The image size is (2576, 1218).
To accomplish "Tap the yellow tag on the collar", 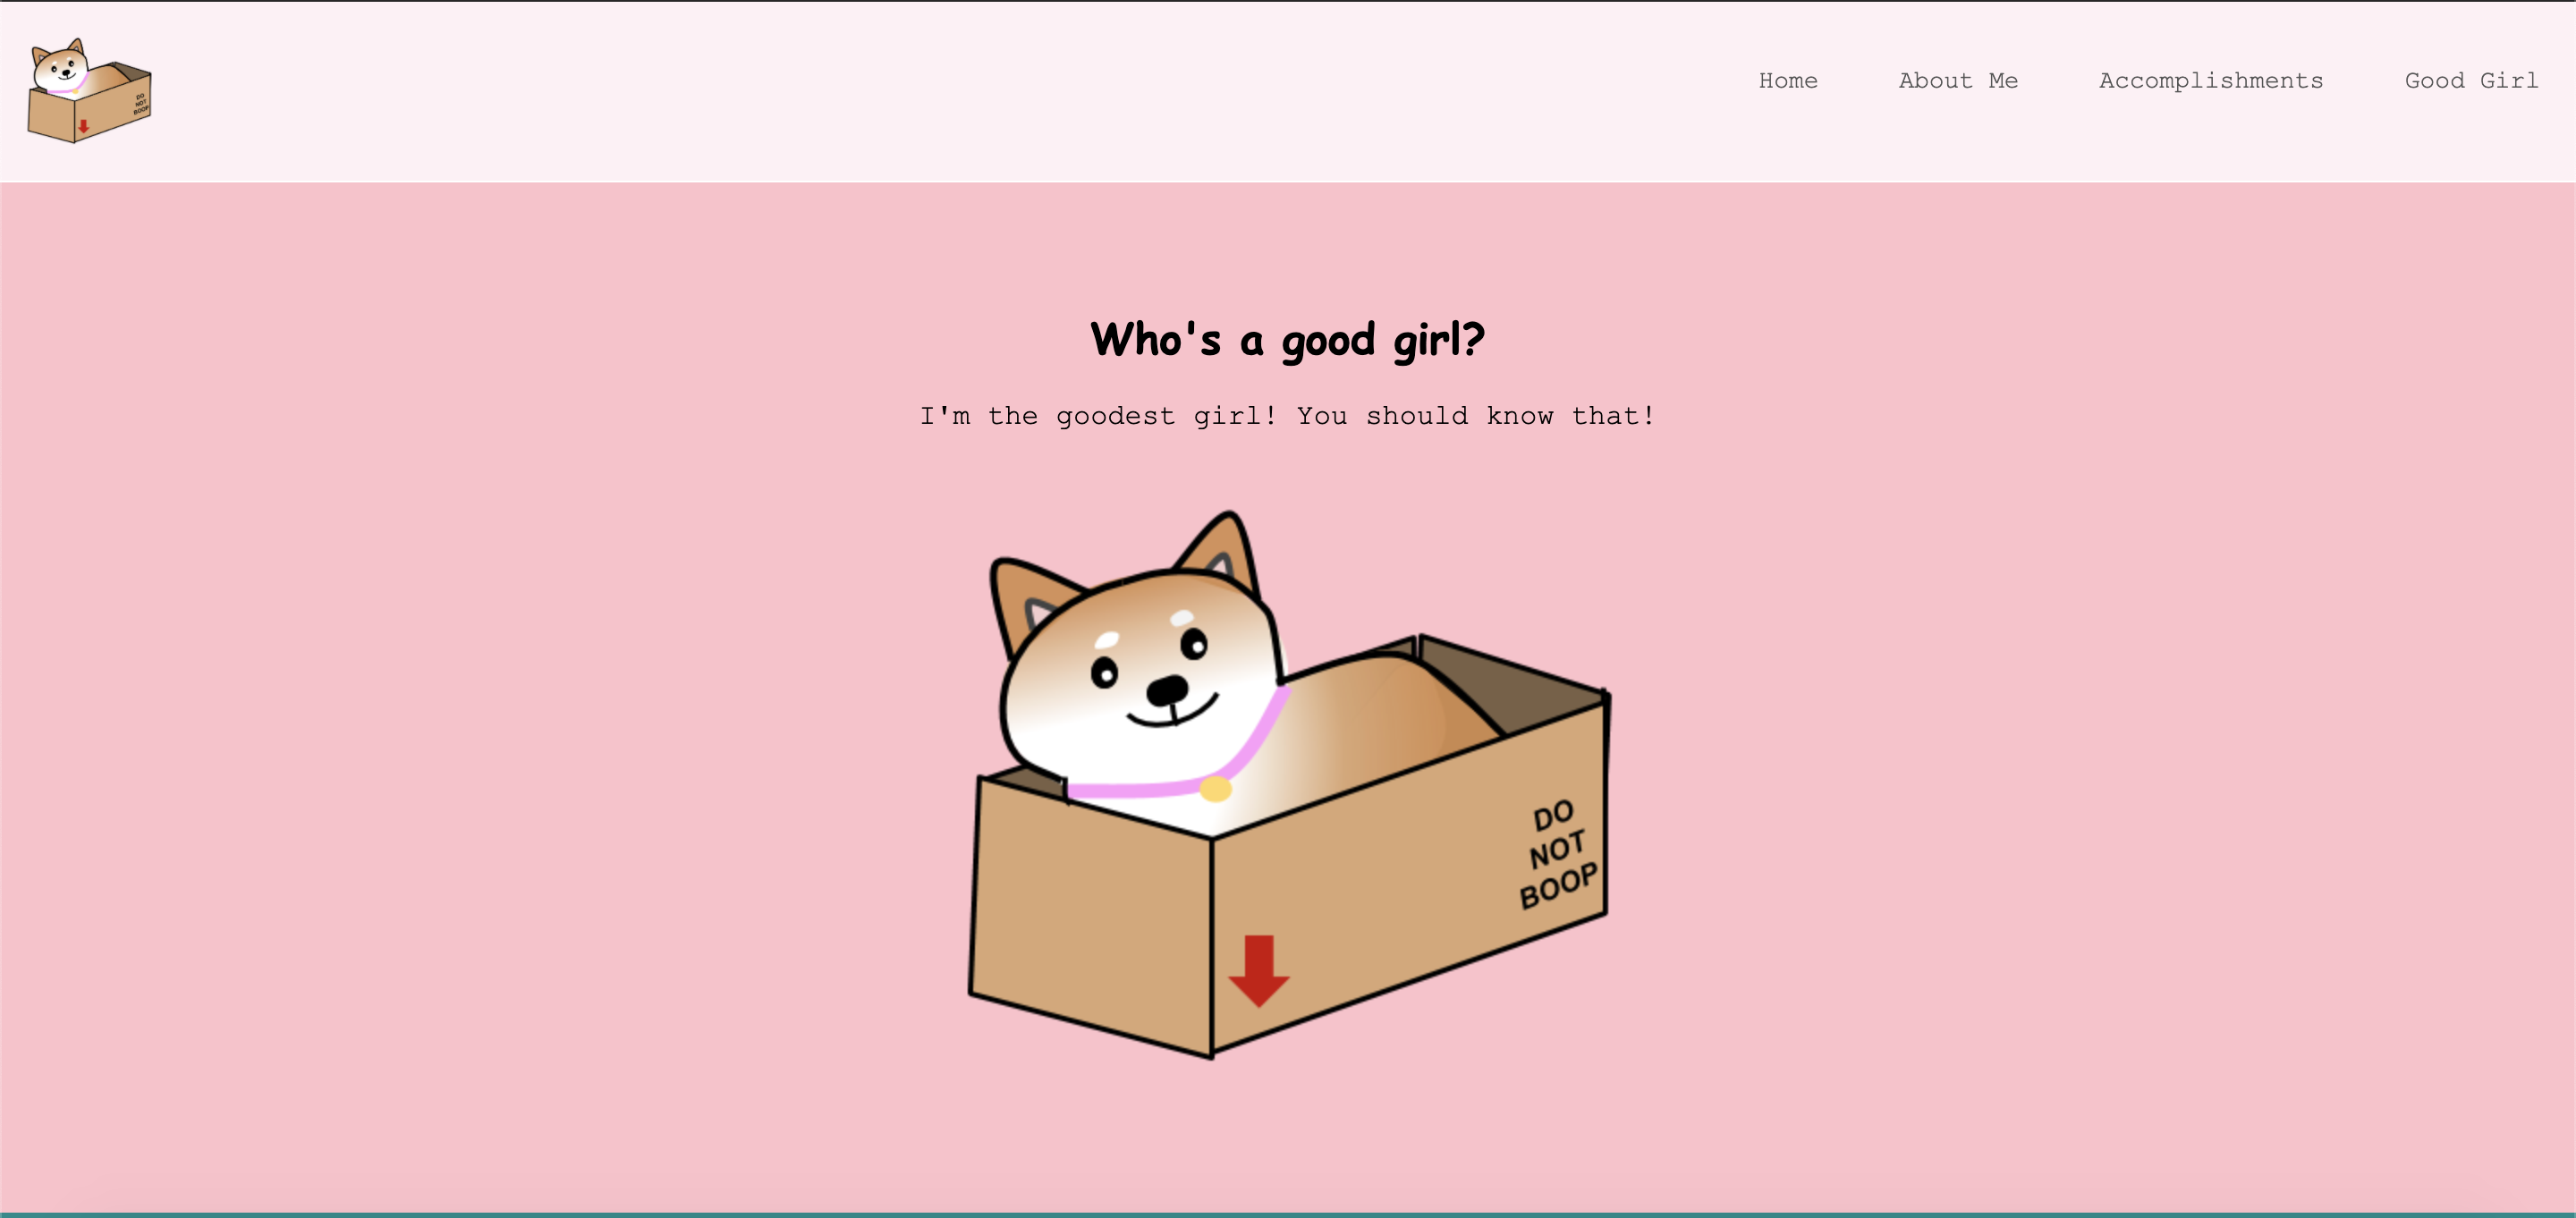I will pyautogui.click(x=1215, y=789).
